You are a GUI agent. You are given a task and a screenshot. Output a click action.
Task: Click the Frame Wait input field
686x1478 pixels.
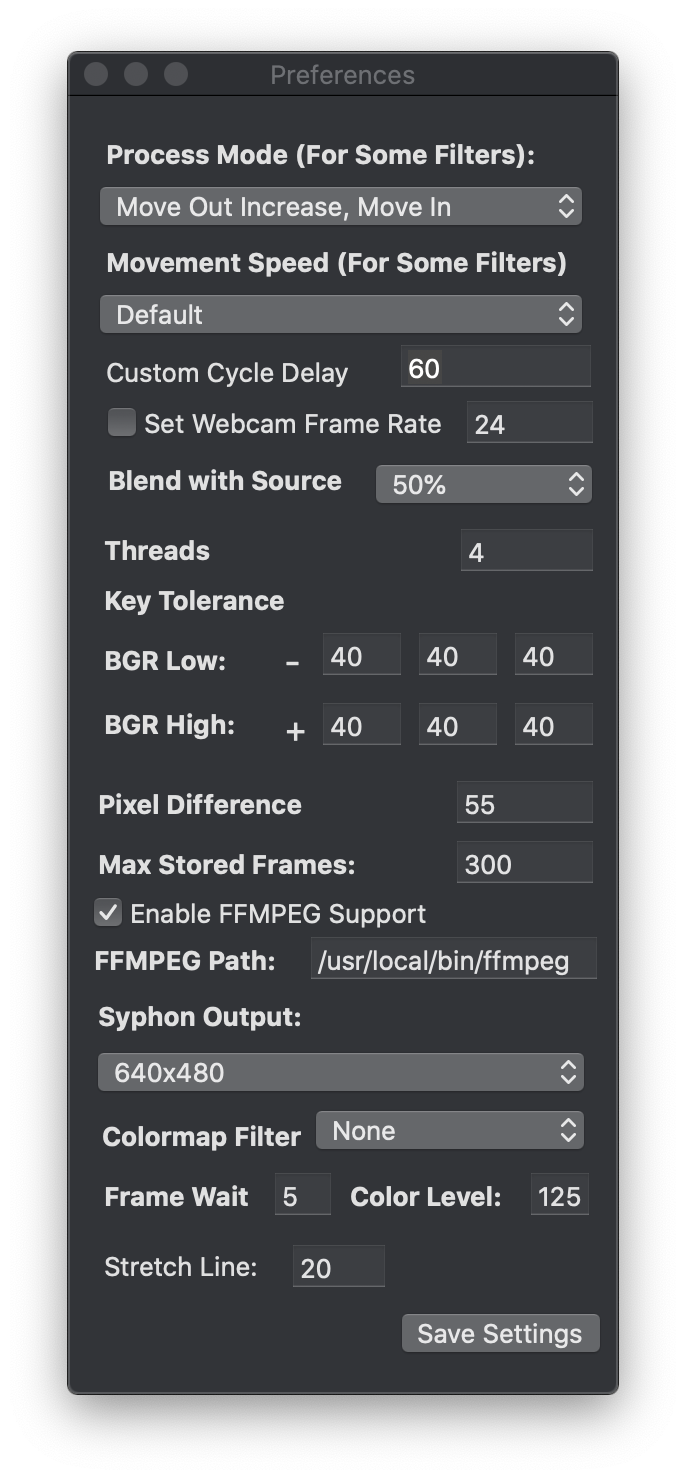[x=302, y=1196]
